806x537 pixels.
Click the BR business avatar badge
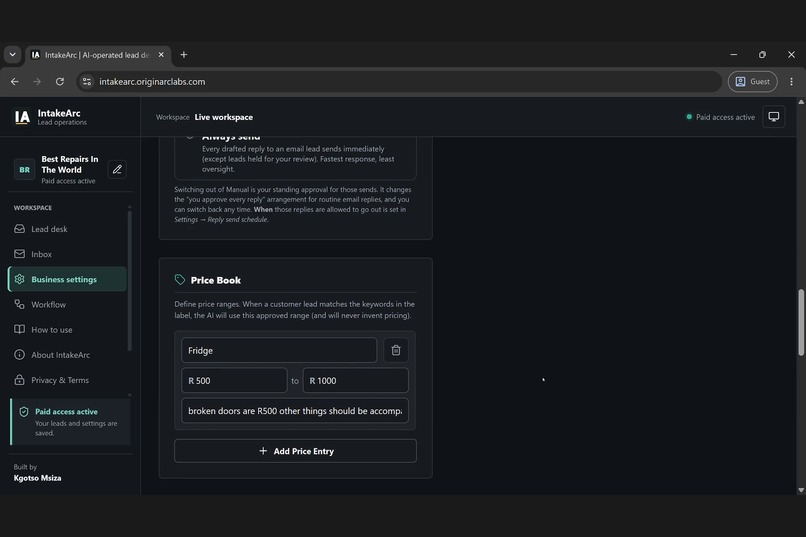tap(25, 170)
